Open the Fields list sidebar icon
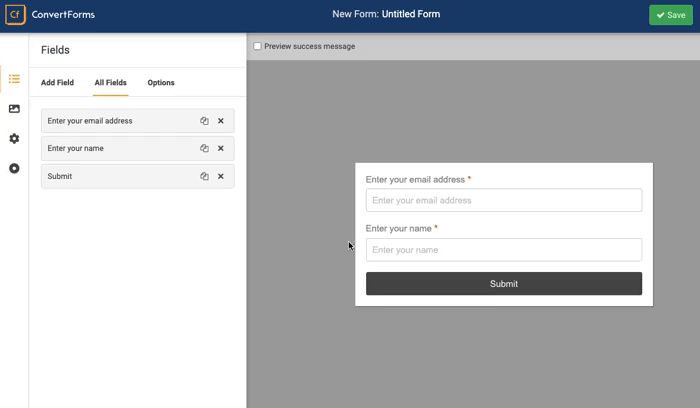Image resolution: width=700 pixels, height=408 pixels. (14, 79)
